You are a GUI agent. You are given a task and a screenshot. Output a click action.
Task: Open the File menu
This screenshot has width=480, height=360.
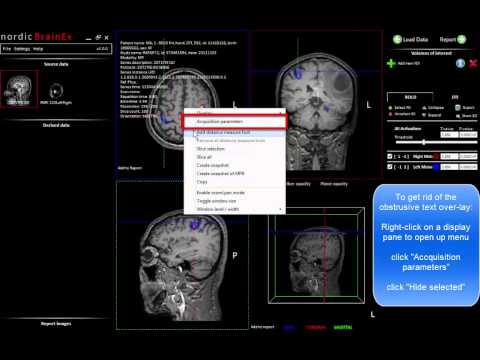click(7, 49)
